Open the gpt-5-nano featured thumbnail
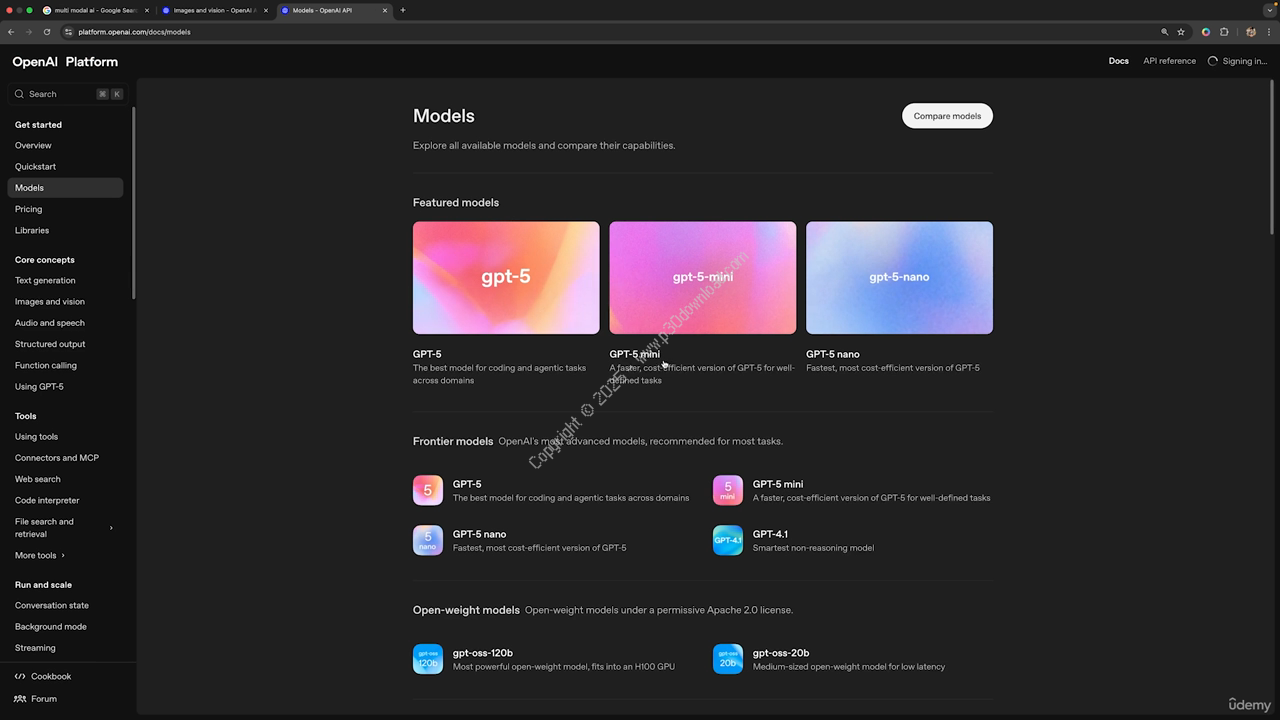Screen dimensions: 1280x720 pyautogui.click(x=899, y=278)
